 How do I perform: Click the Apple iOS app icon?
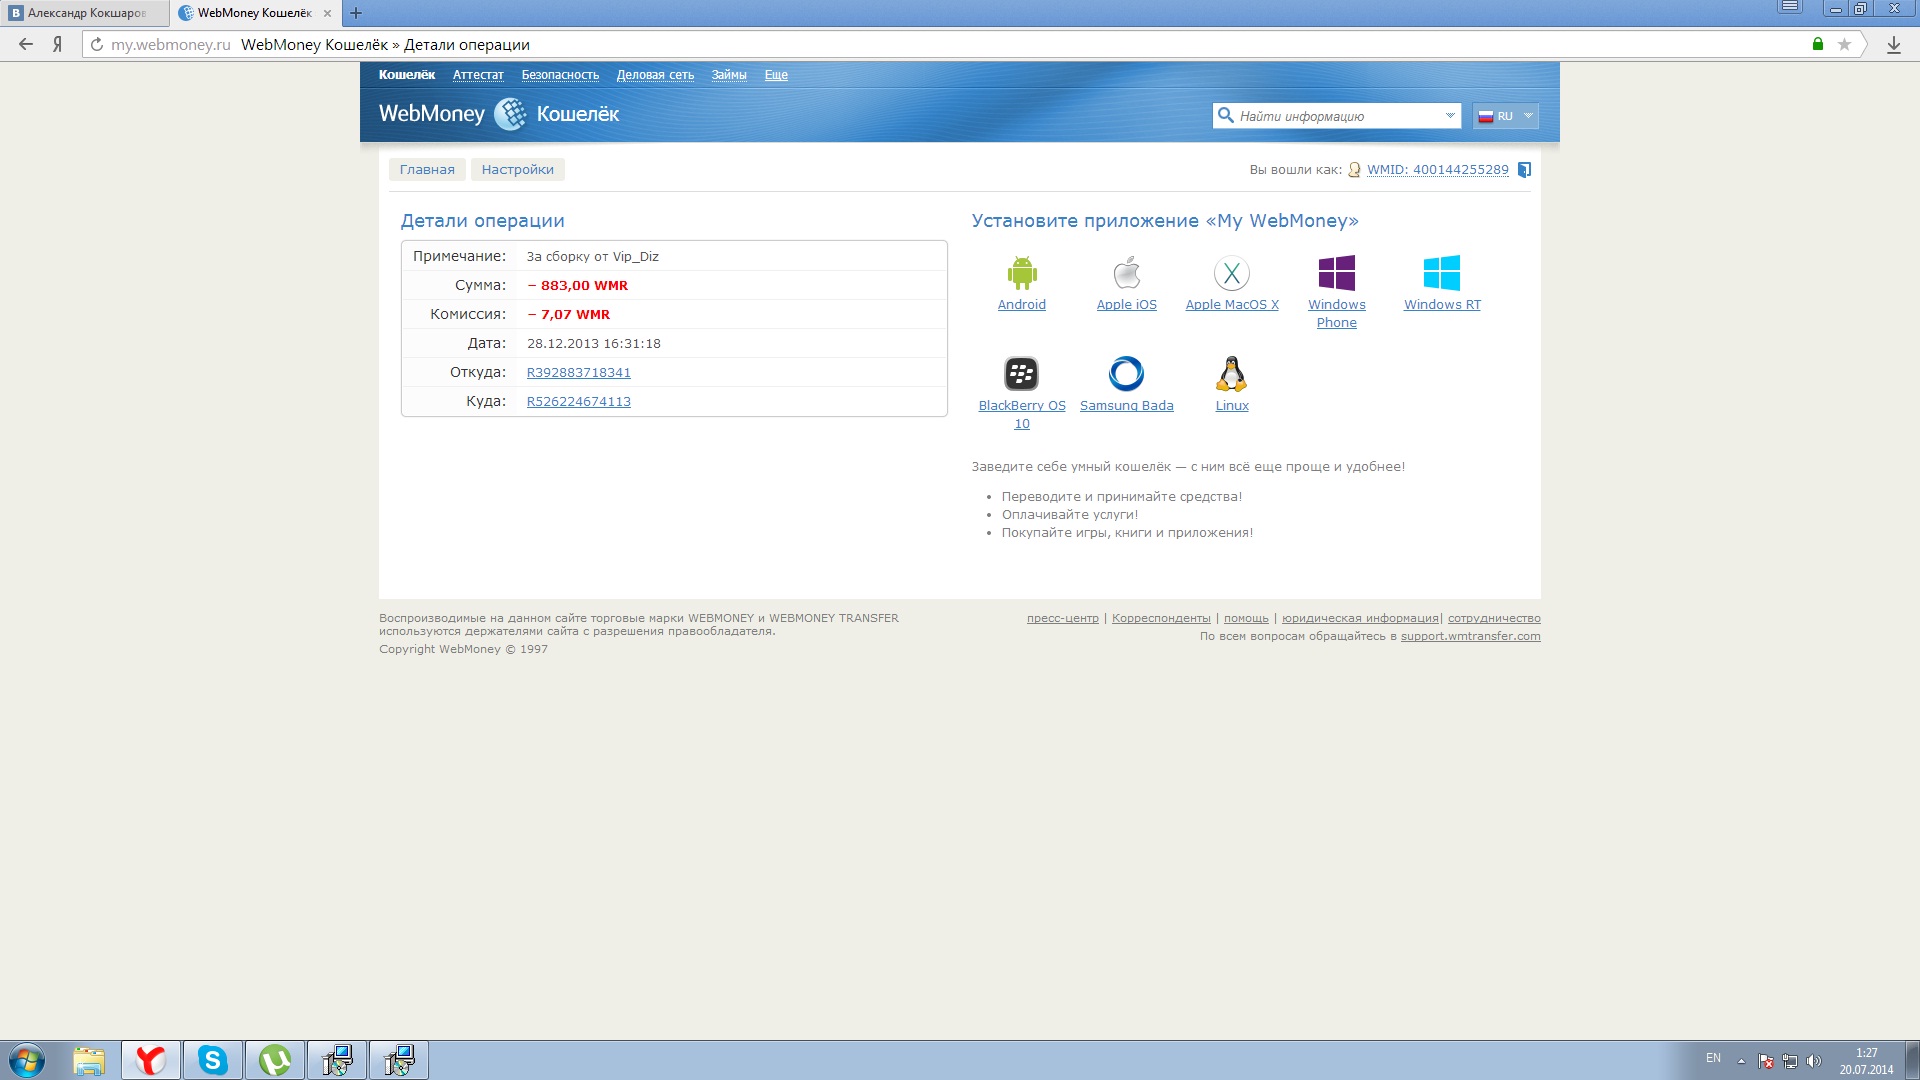(x=1126, y=273)
